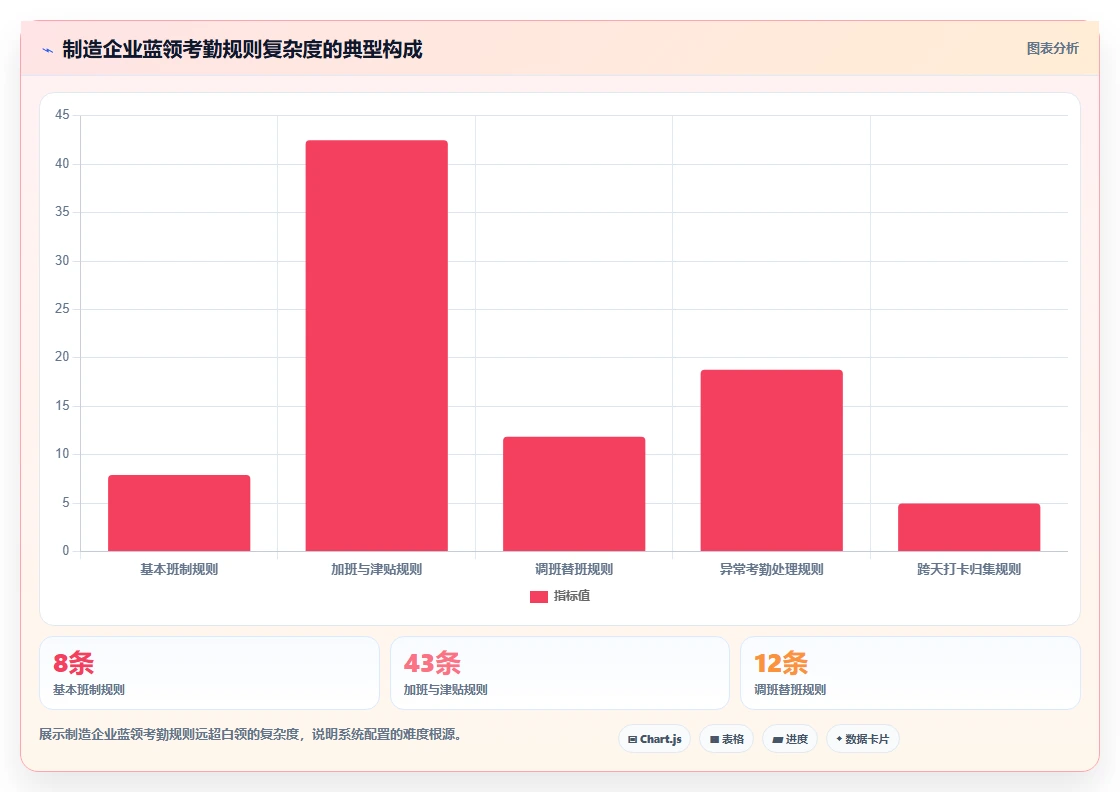Click the 图表分析 label in header

click(1052, 49)
